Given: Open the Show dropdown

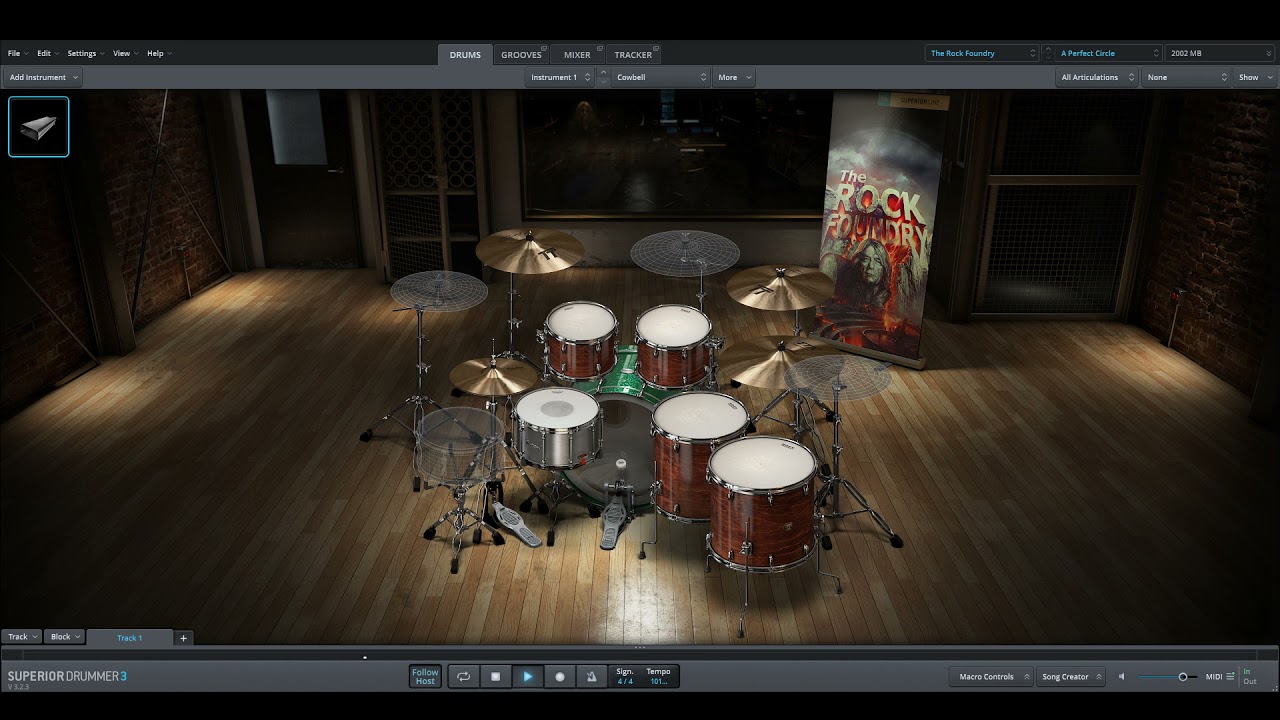Looking at the screenshot, I should (1256, 77).
